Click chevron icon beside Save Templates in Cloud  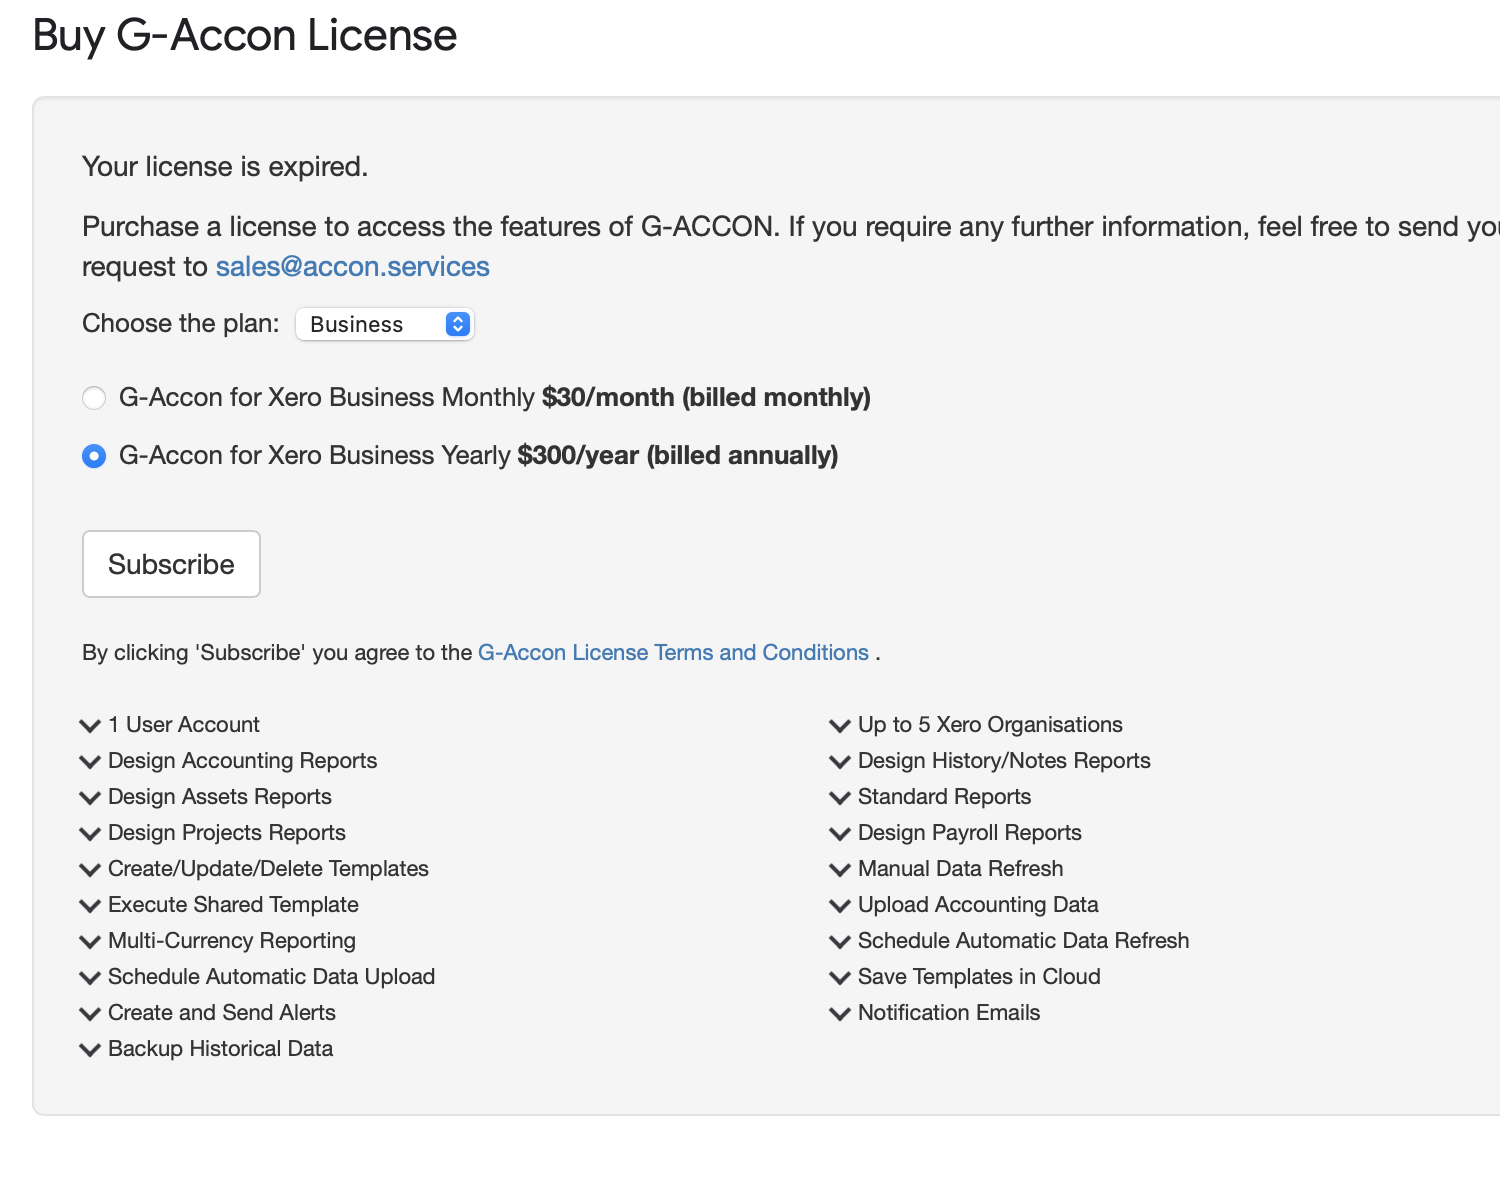point(840,977)
